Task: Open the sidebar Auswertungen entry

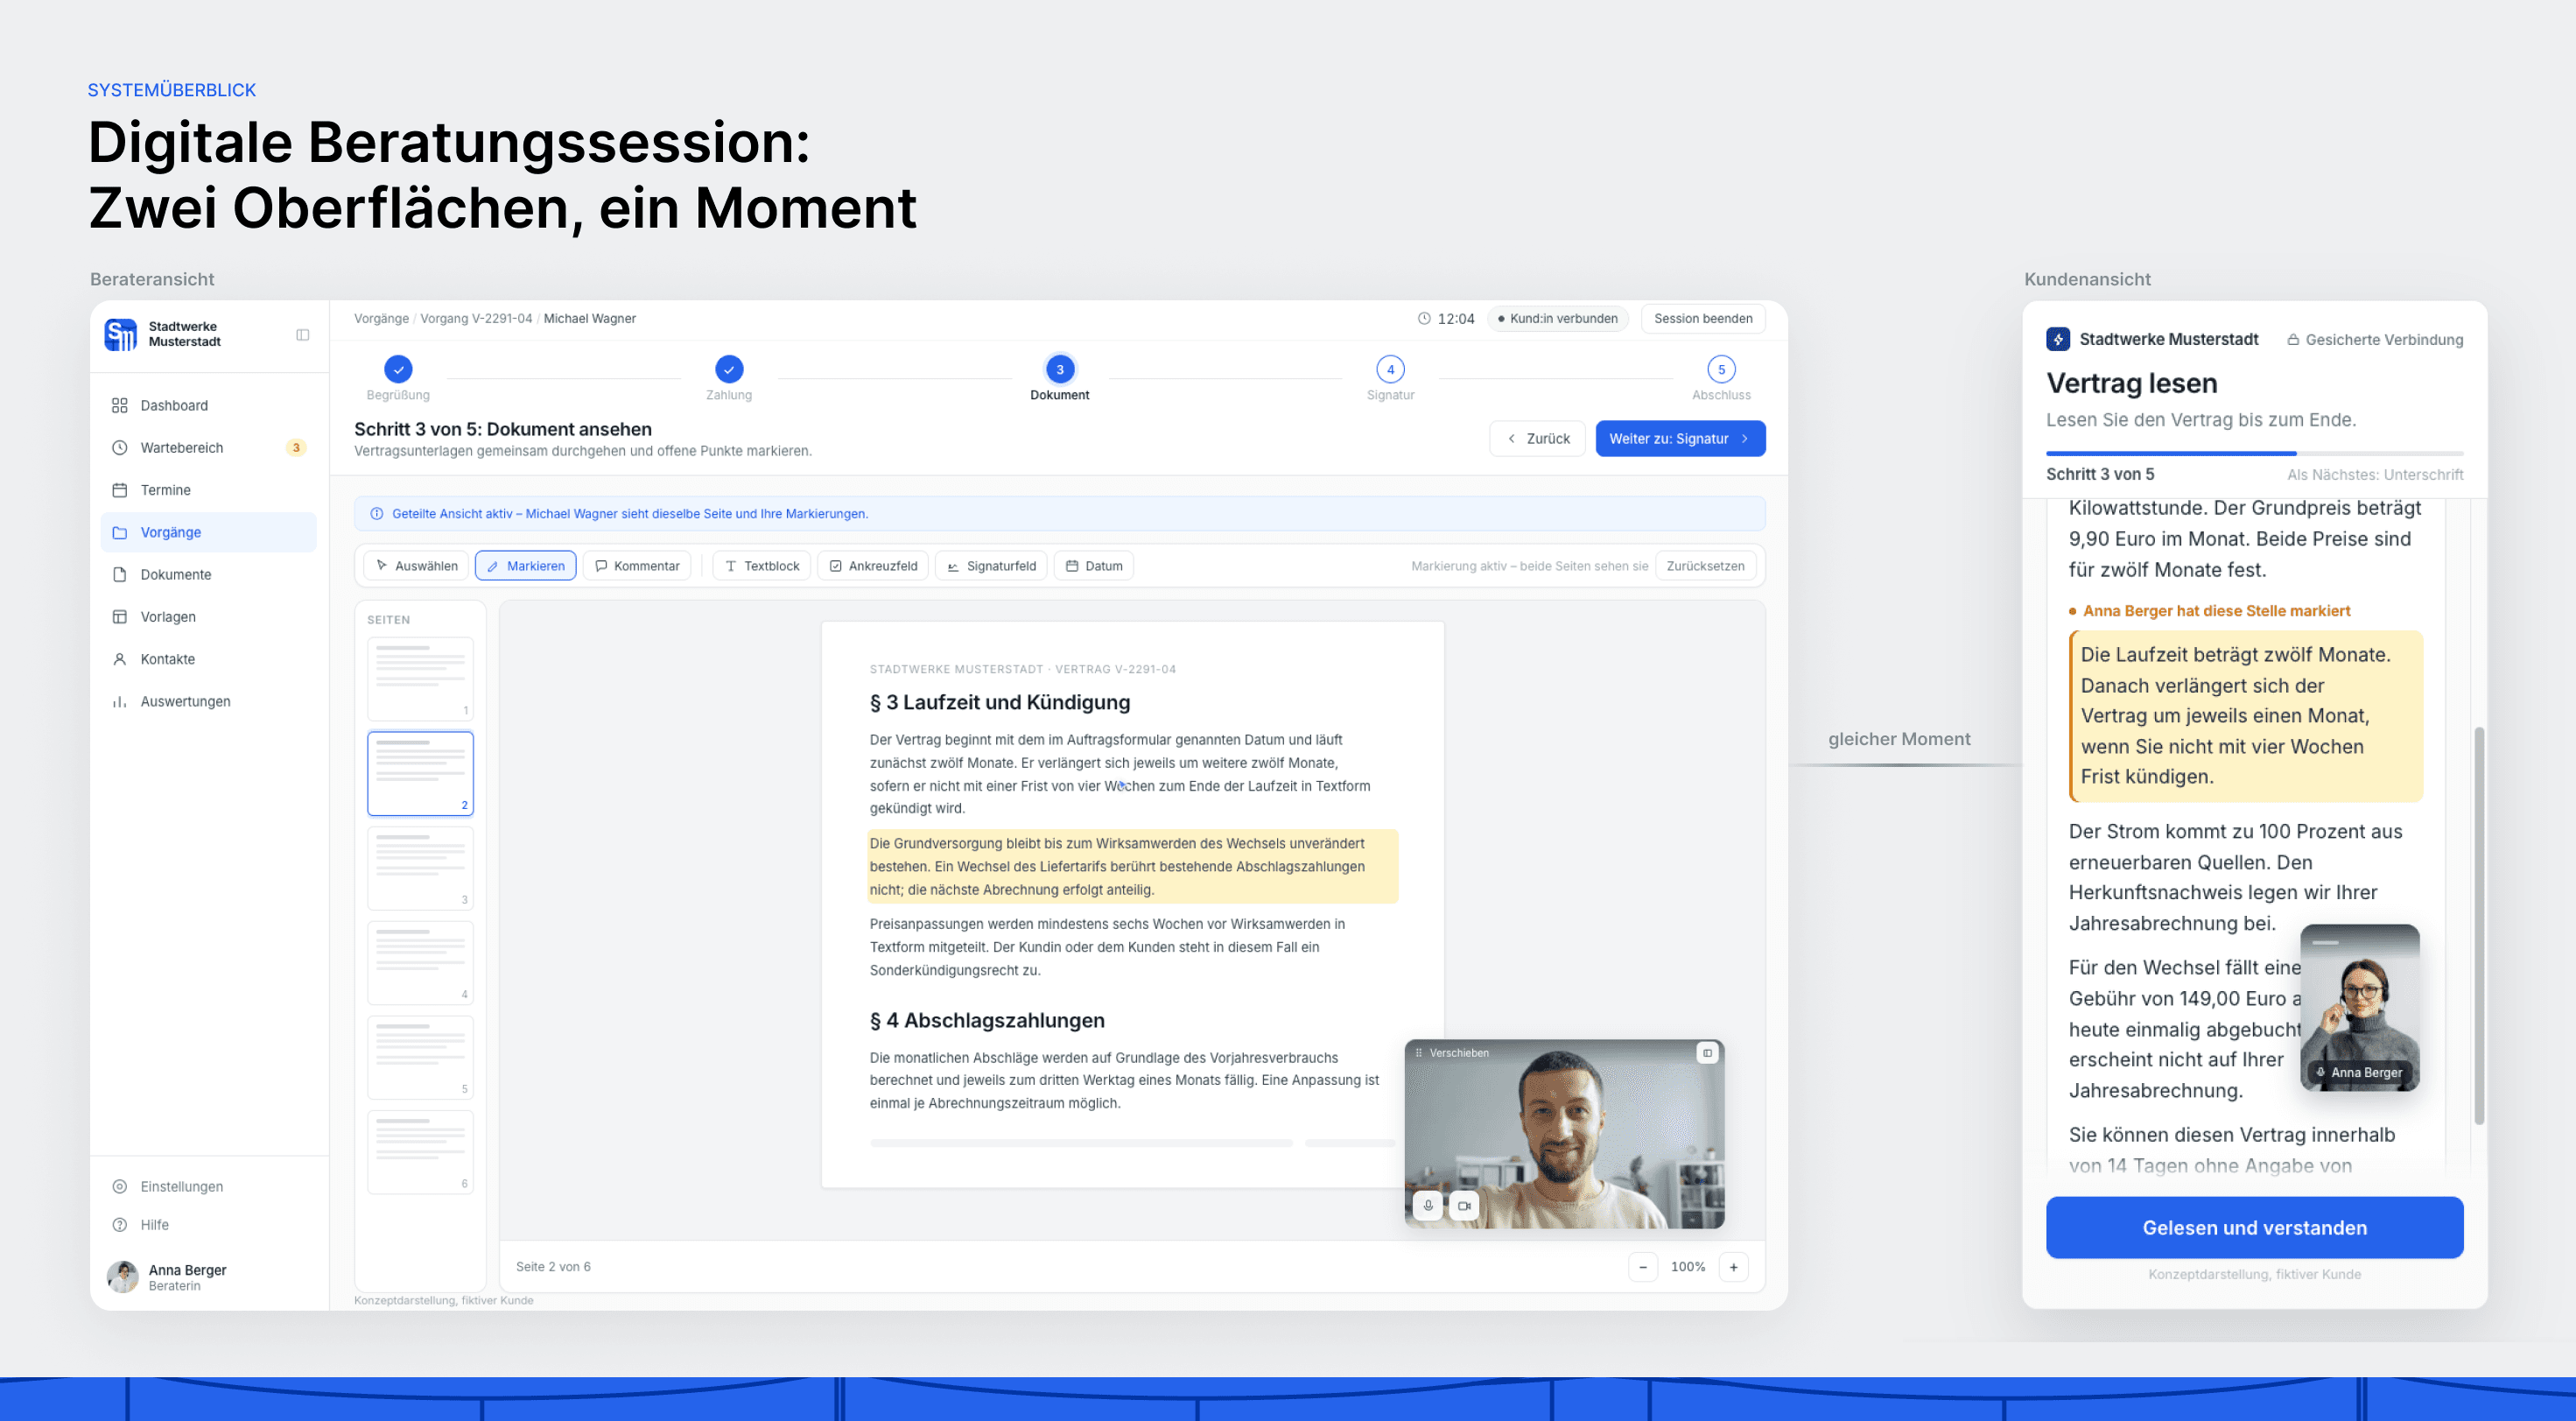Action: pos(208,701)
